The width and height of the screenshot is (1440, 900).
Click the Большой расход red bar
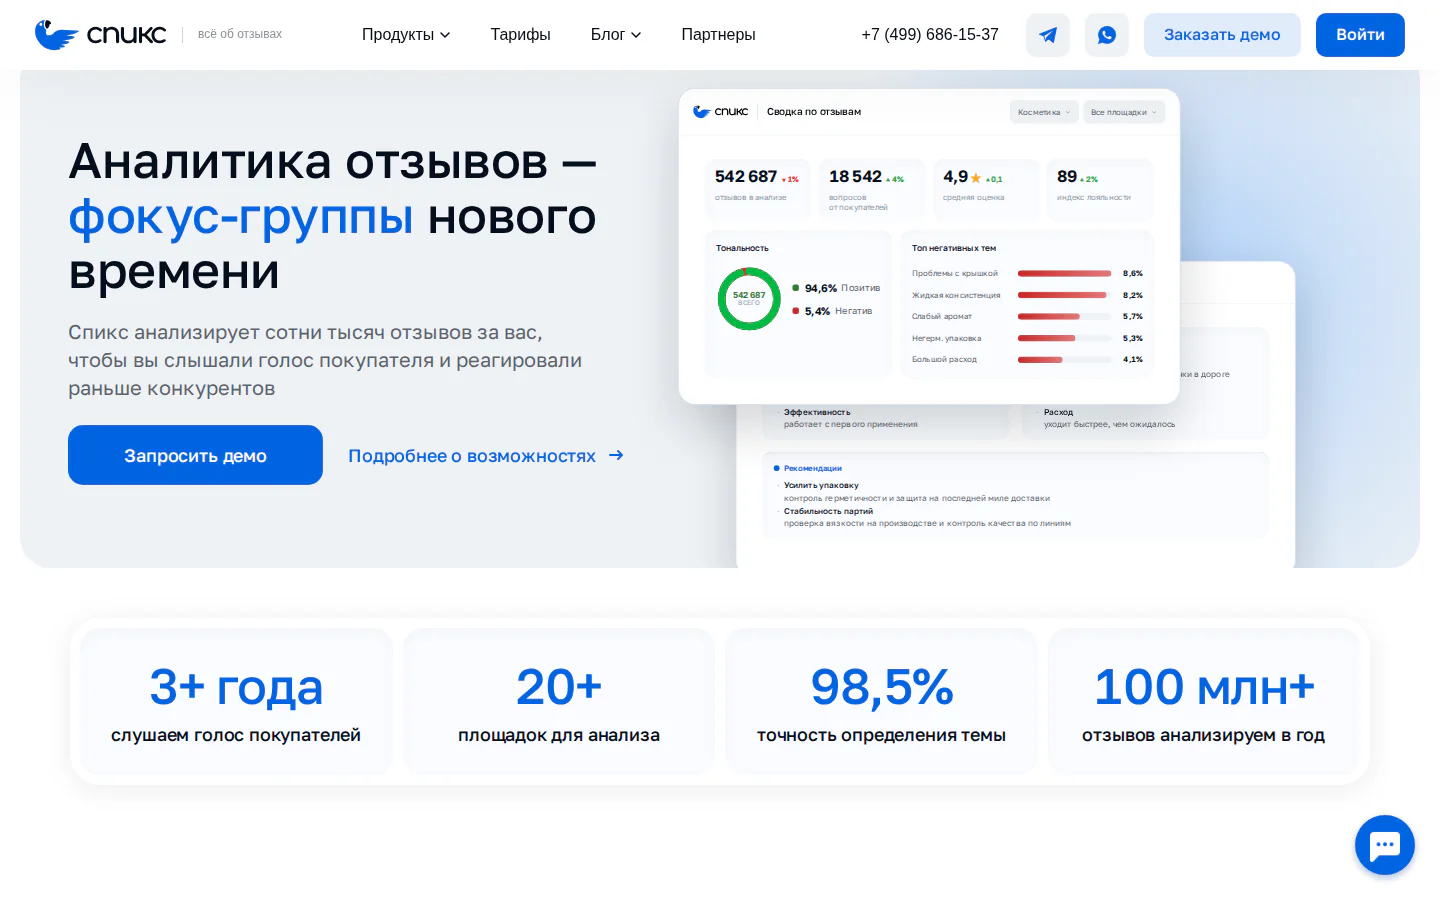click(x=1040, y=359)
